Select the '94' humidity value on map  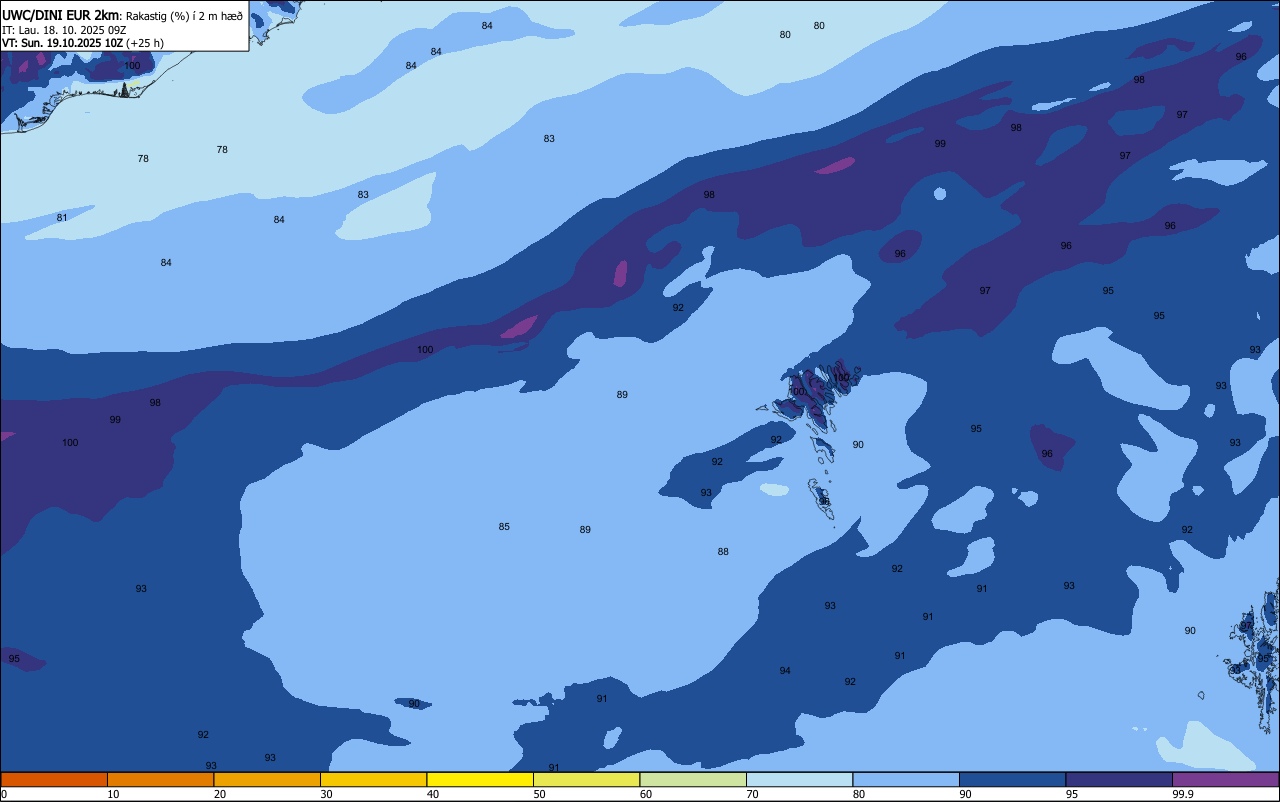pyautogui.click(x=785, y=671)
